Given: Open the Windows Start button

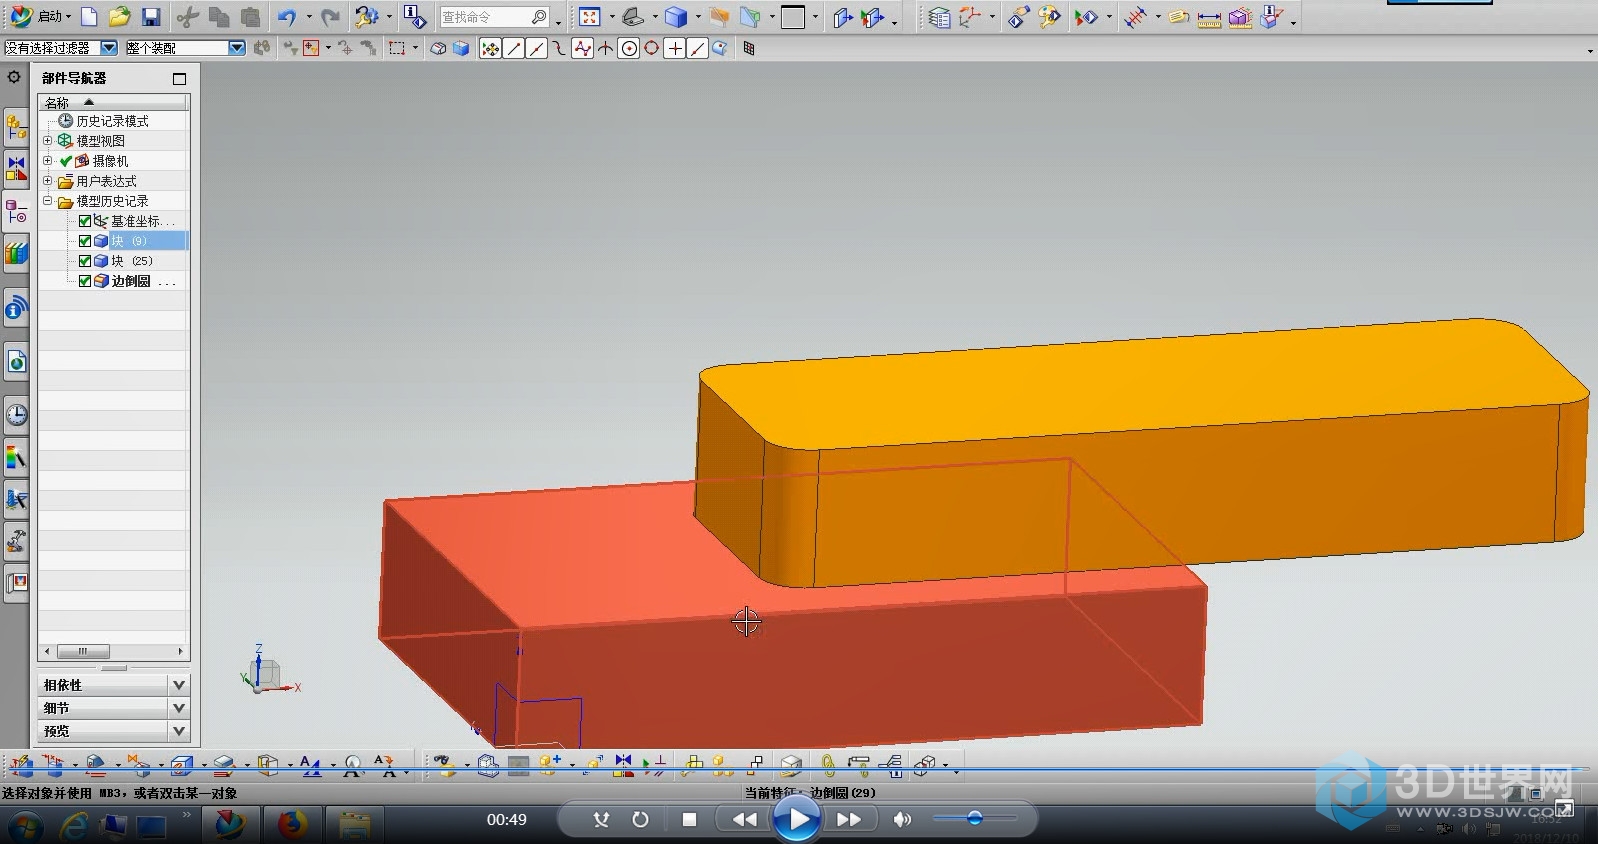Looking at the screenshot, I should [25, 826].
